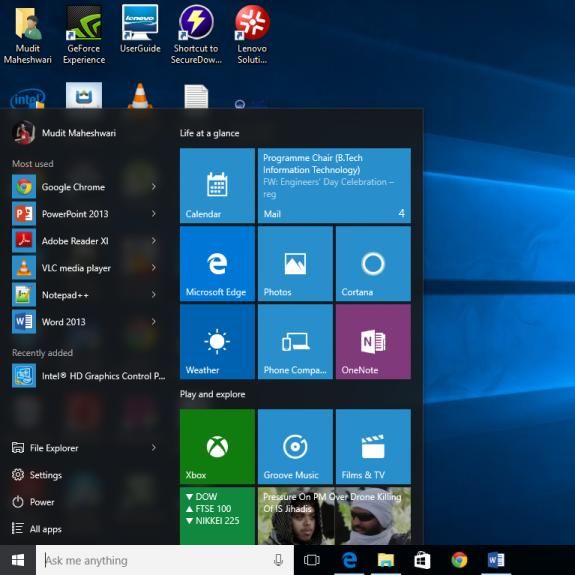Viewport: 575px width, 575px height.
Task: Select the text document desktop icon
Action: pyautogui.click(x=196, y=96)
